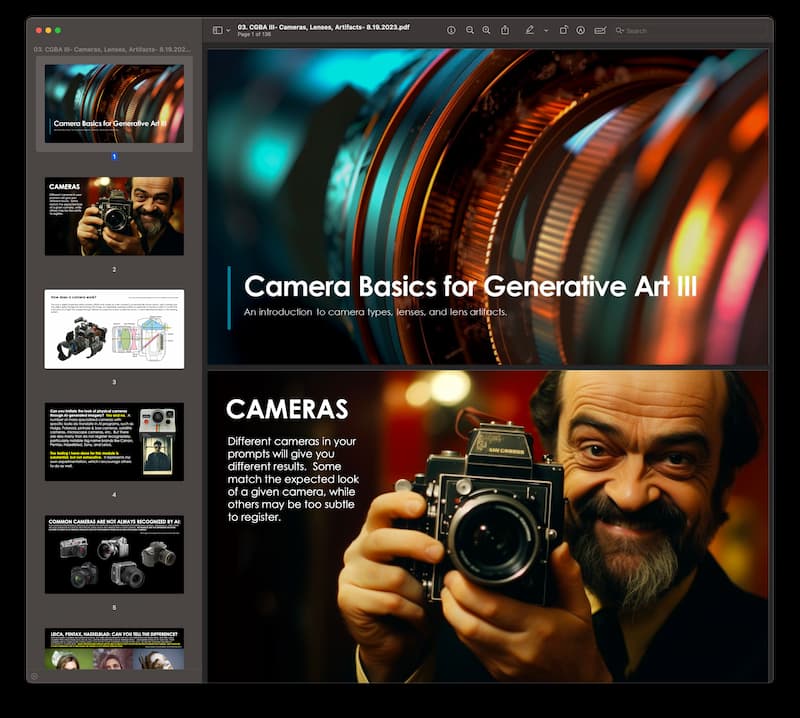Select page 1 title slide thumbnail
The width and height of the screenshot is (800, 718).
[x=114, y=103]
